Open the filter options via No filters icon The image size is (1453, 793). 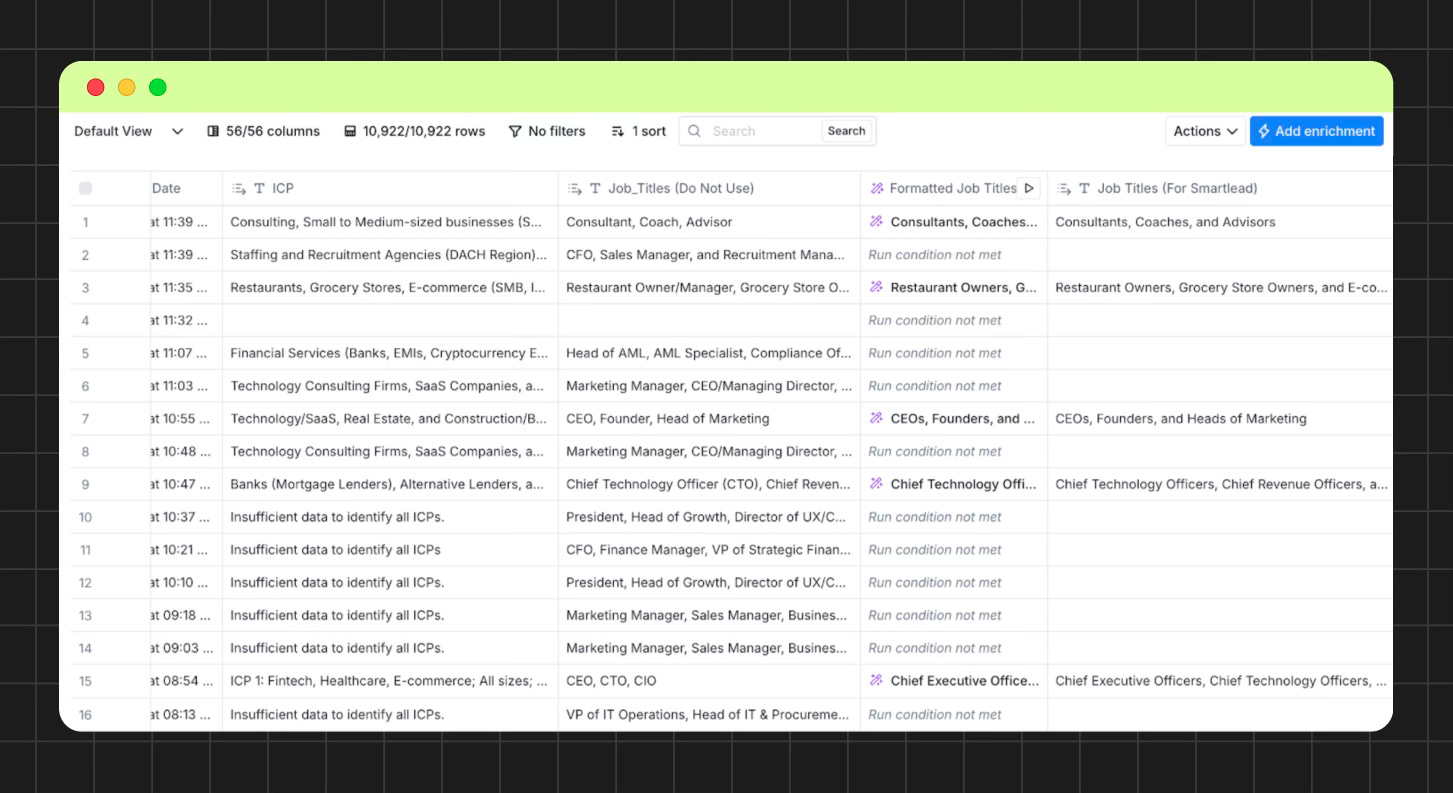pyautogui.click(x=514, y=131)
